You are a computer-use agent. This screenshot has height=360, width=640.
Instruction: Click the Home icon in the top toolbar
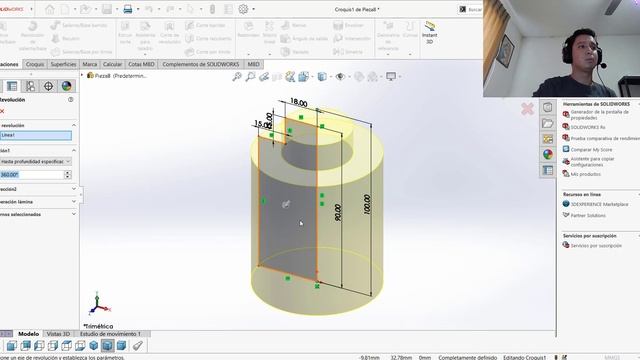50,9
